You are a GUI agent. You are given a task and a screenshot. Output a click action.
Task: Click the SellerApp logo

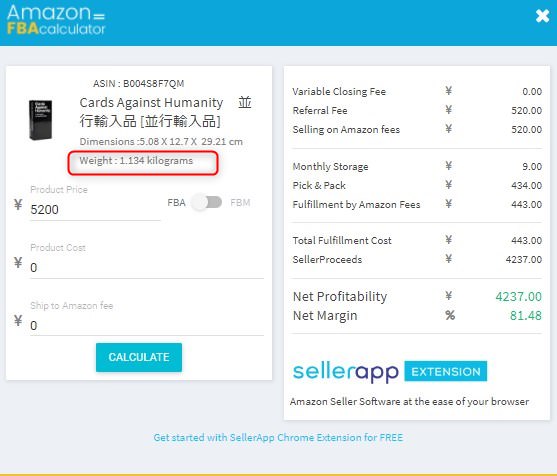(x=345, y=372)
